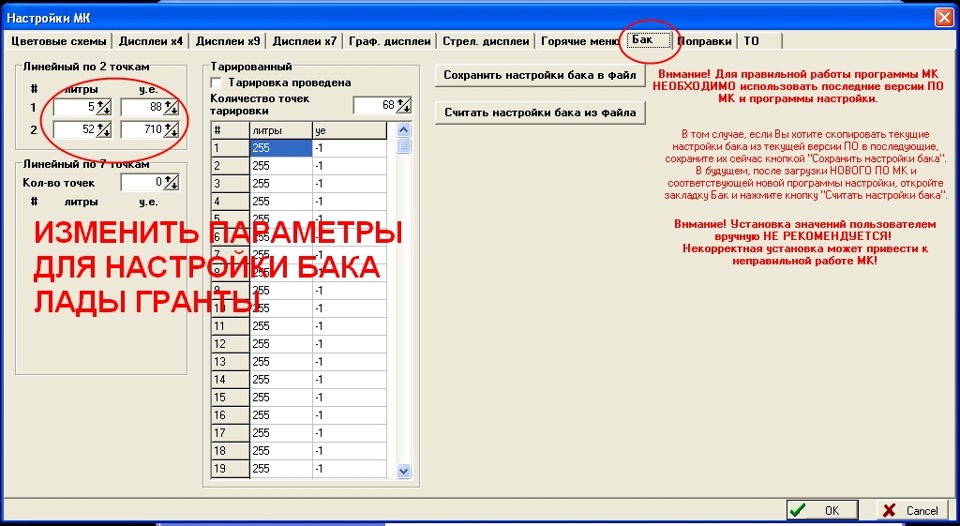
Task: Switch to the Дисплеи x4 tab
Action: pos(151,41)
